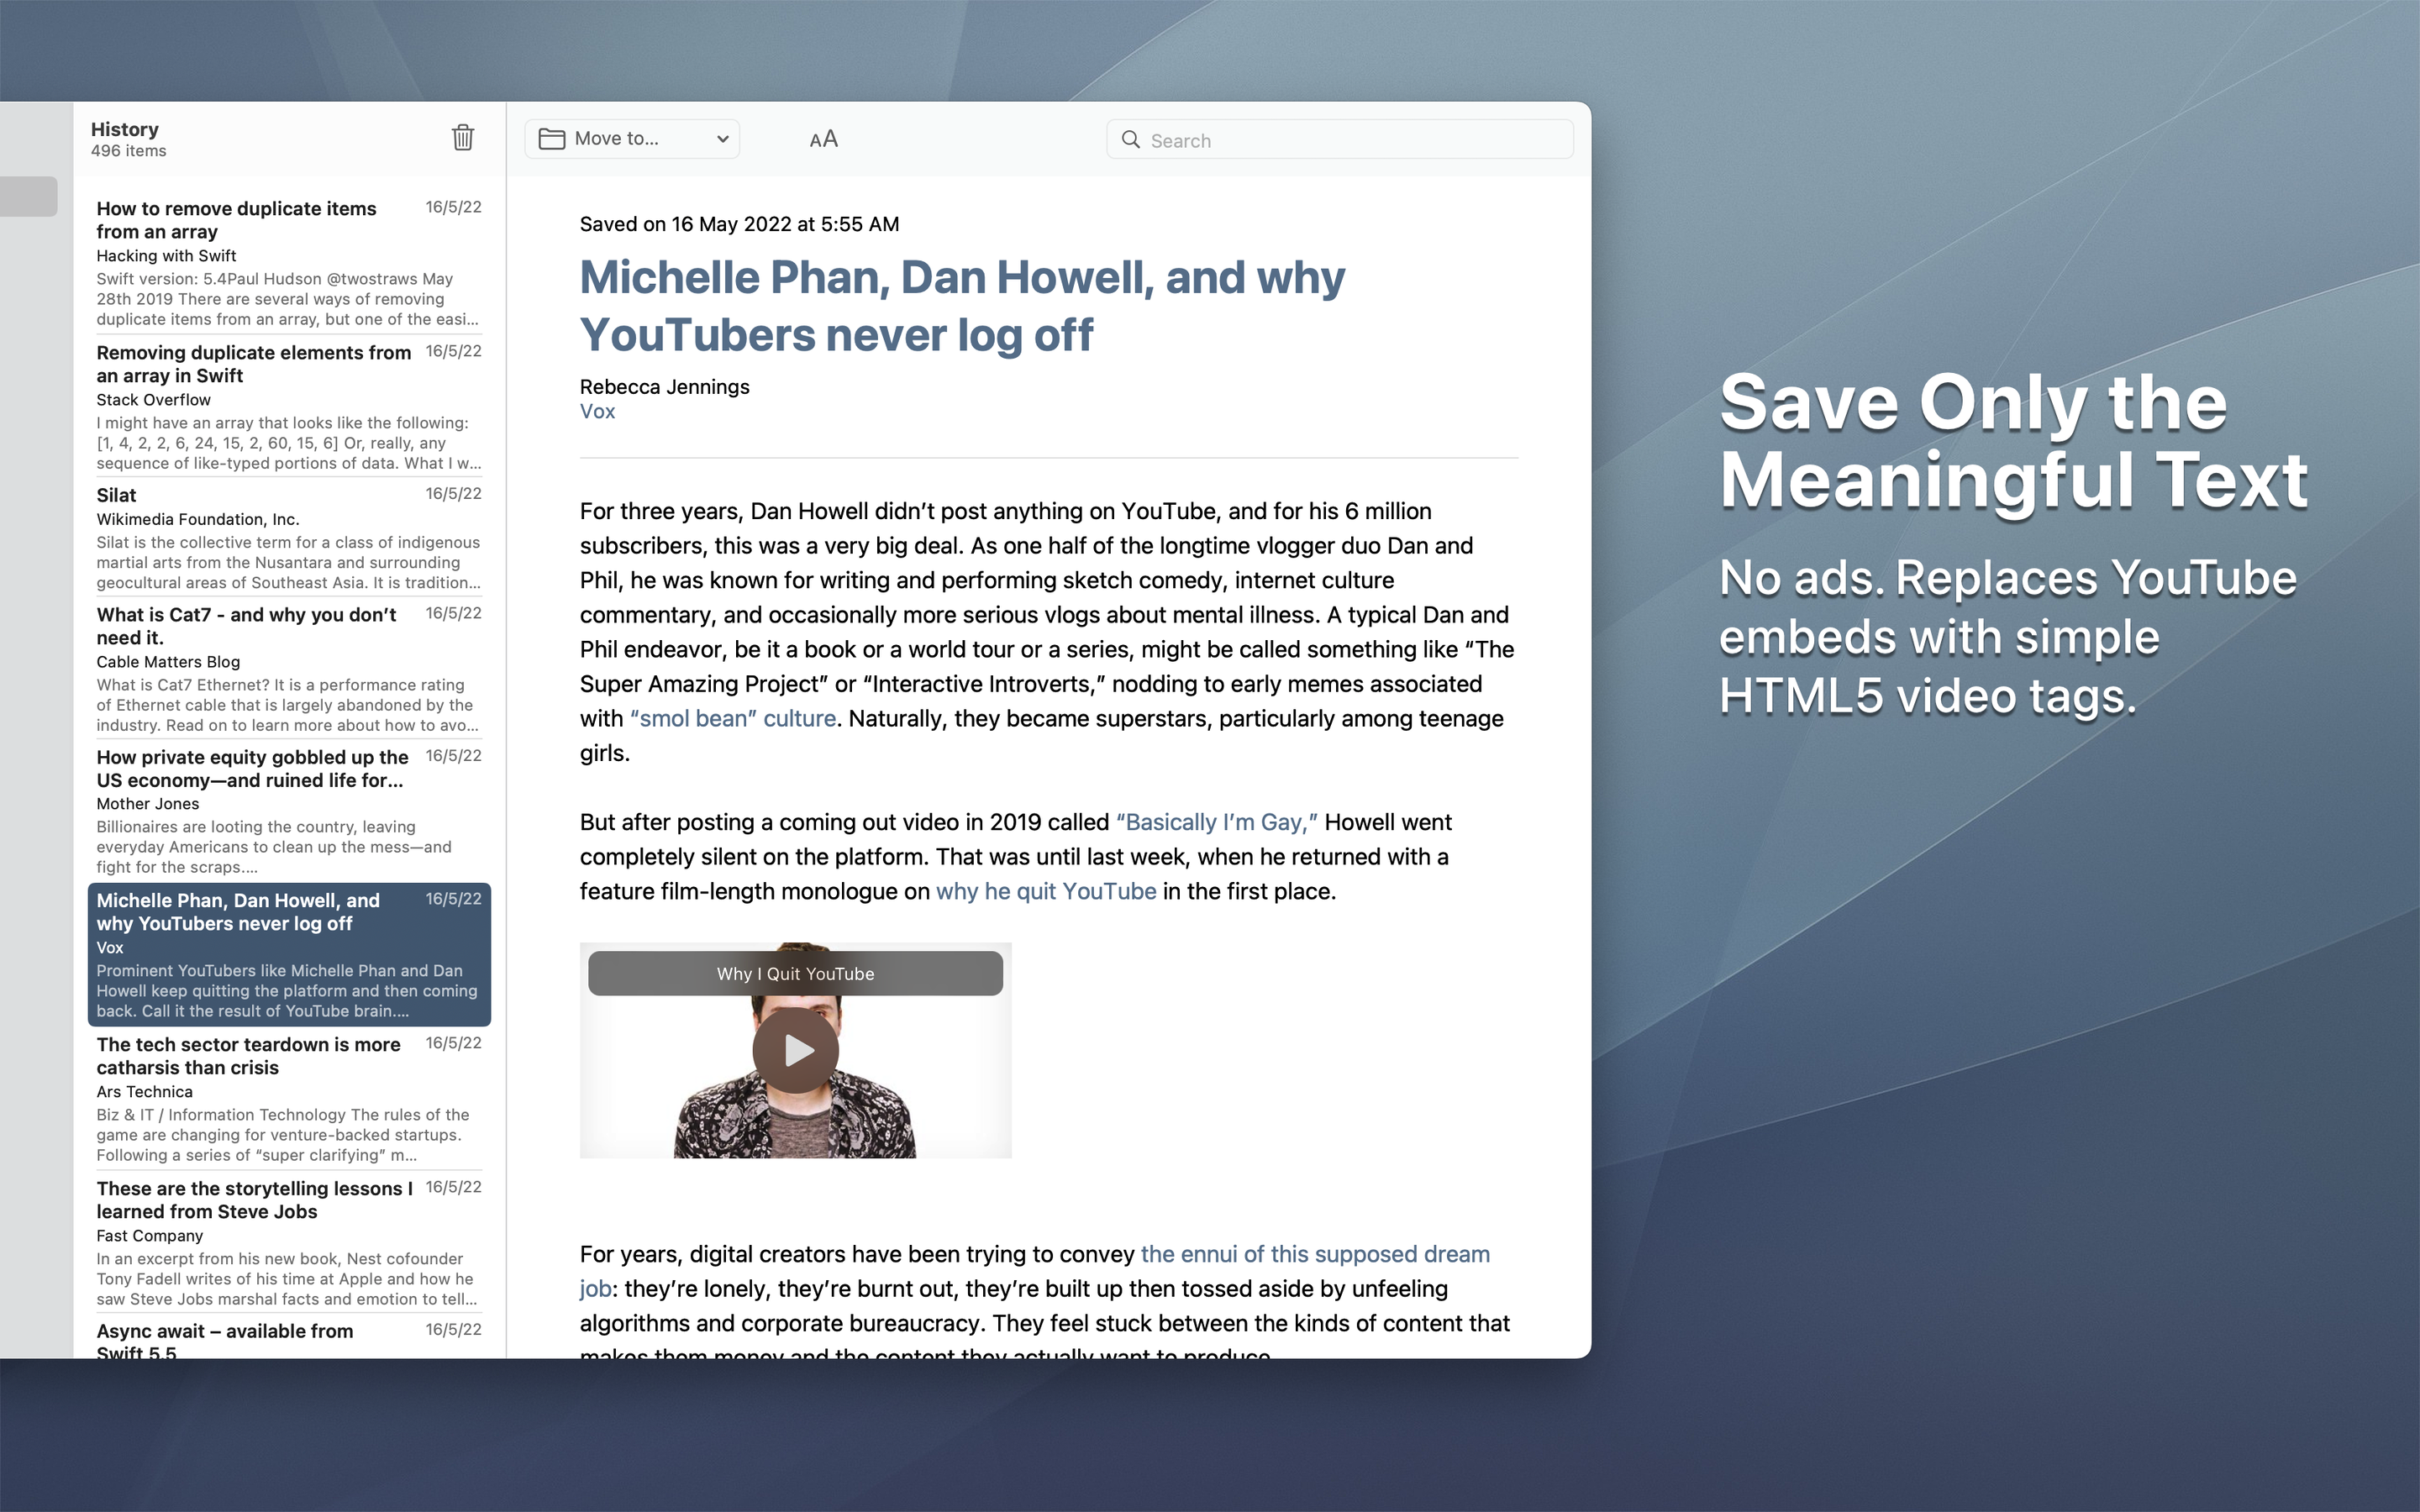Click the History header title

125,129
